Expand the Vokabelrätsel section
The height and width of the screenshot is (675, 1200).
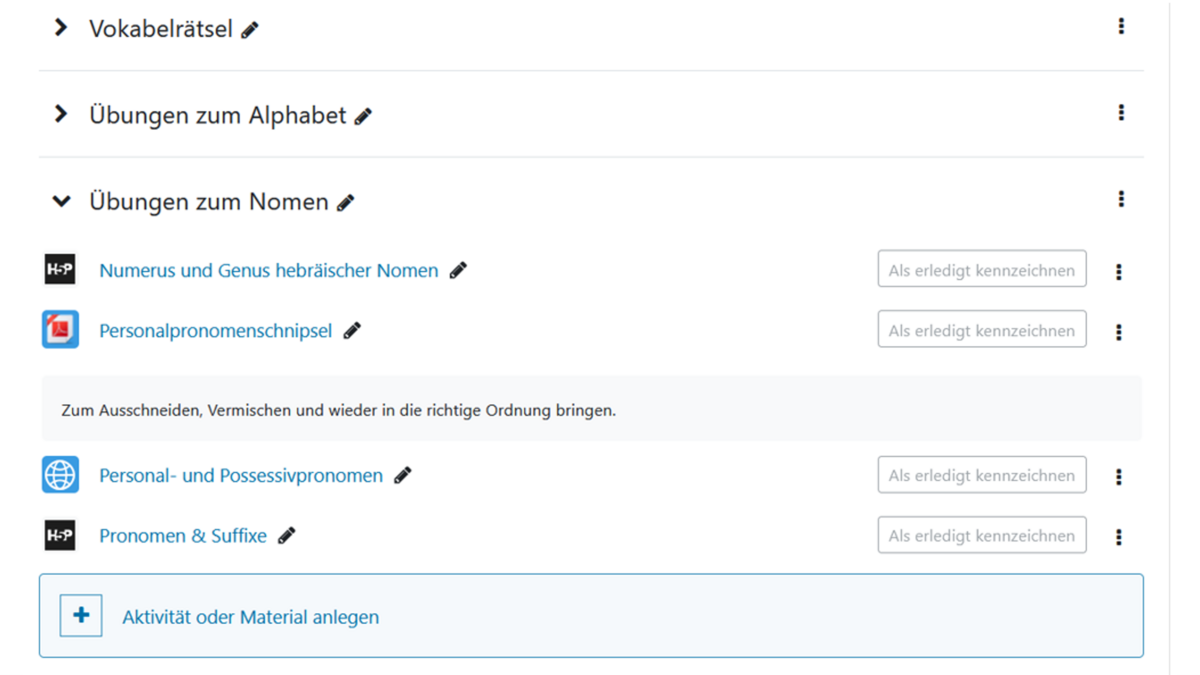61,28
